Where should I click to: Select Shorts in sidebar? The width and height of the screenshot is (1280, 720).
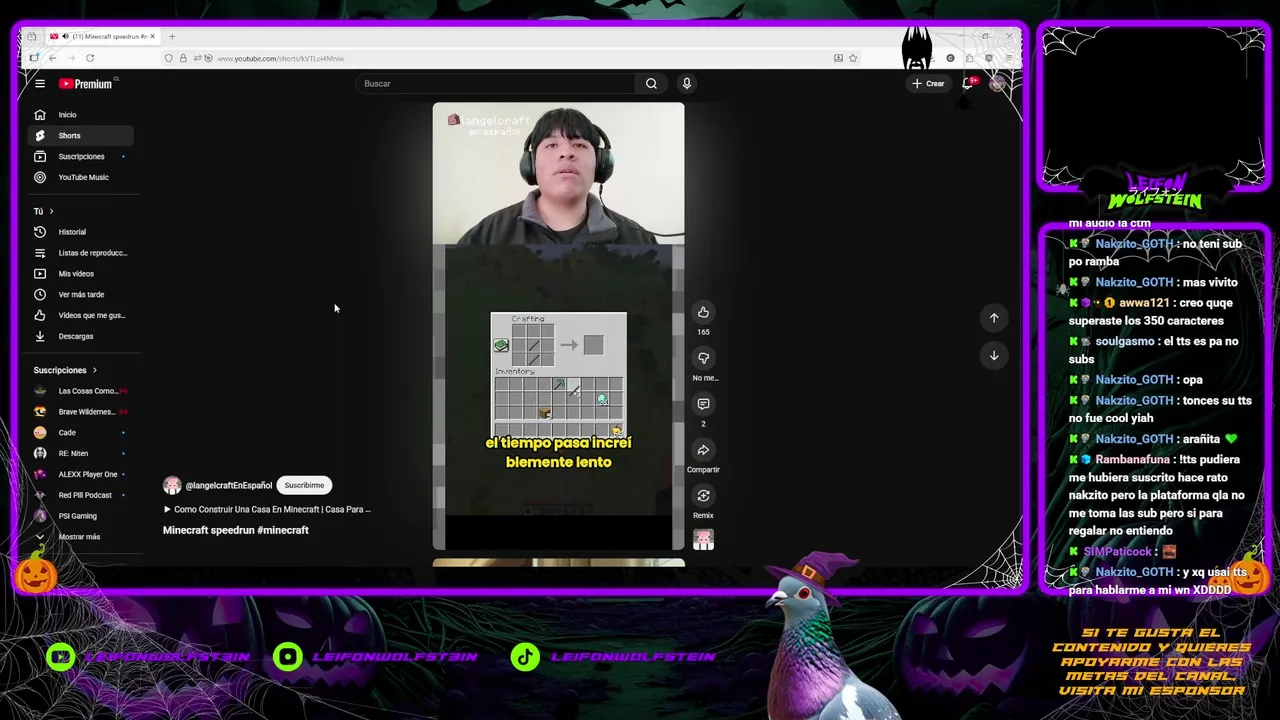coord(79,136)
